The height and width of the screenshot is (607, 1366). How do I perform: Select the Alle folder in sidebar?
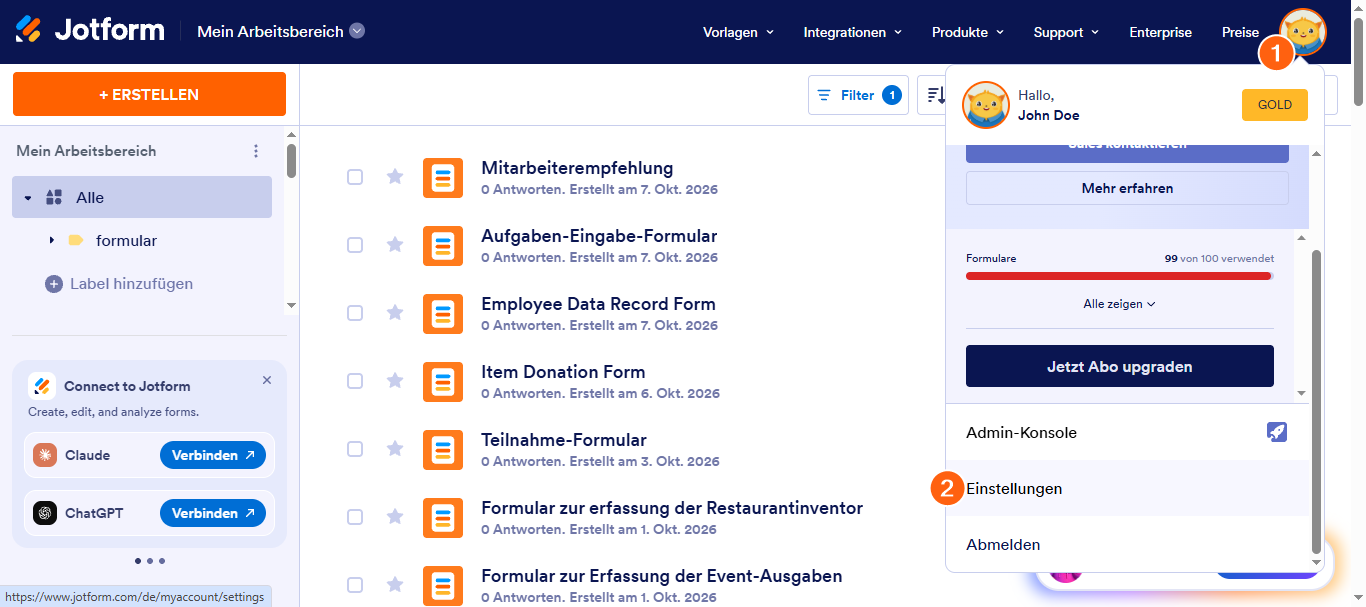(x=142, y=197)
